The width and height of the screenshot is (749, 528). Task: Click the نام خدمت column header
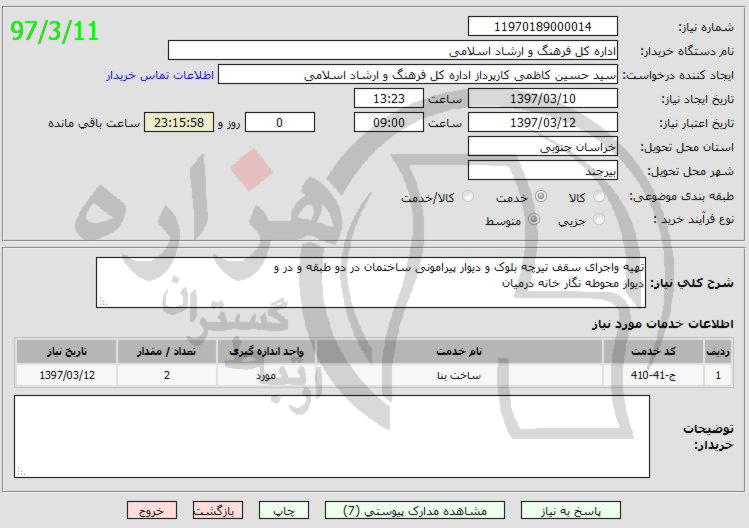[459, 352]
